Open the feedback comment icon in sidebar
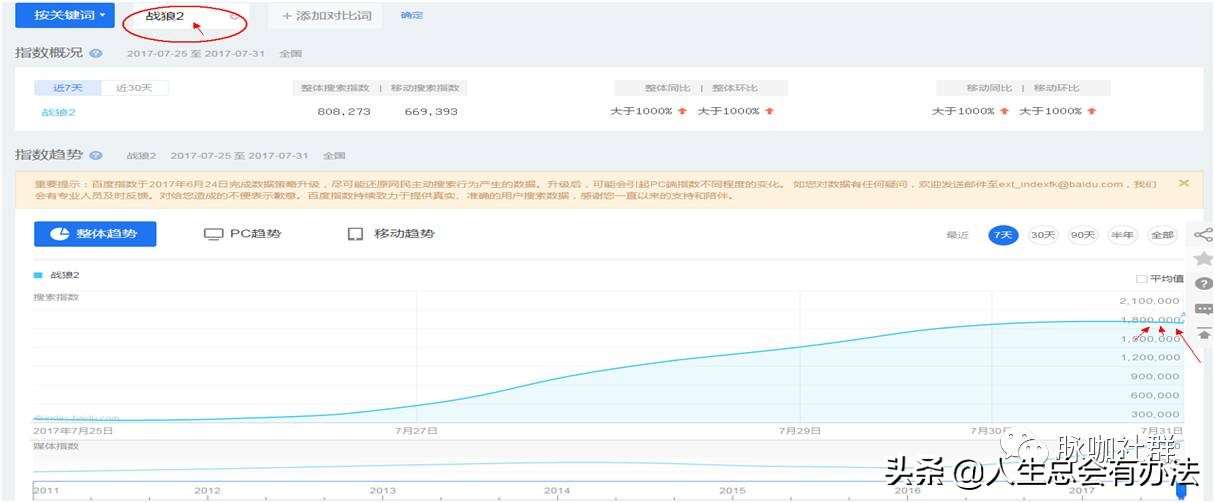This screenshot has height=503, width=1215. [1203, 309]
